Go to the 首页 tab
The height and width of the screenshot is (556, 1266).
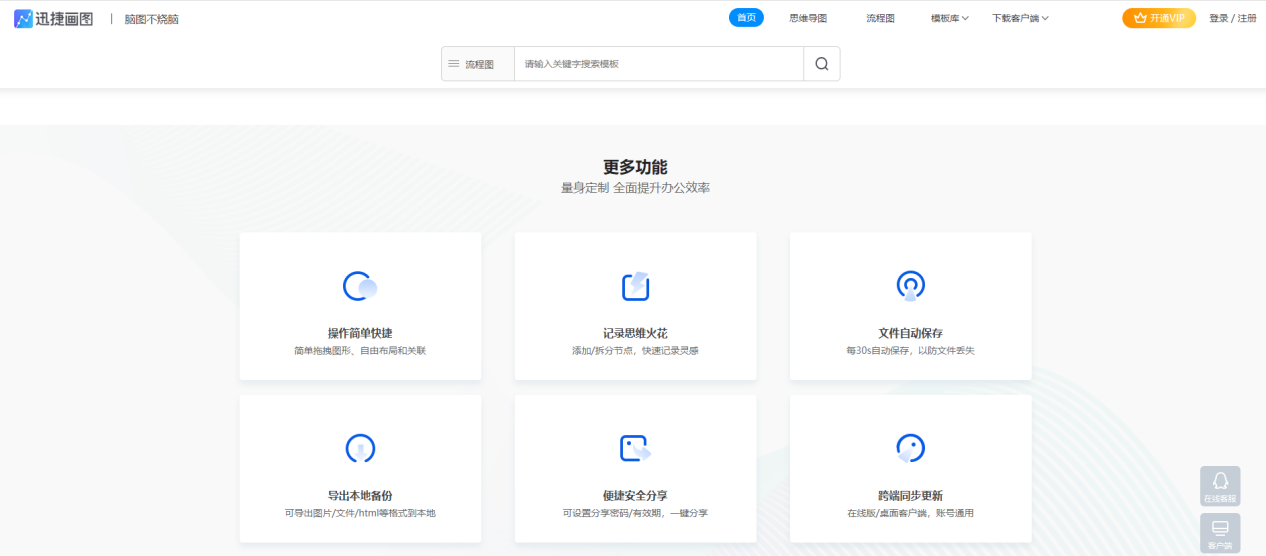click(x=746, y=17)
